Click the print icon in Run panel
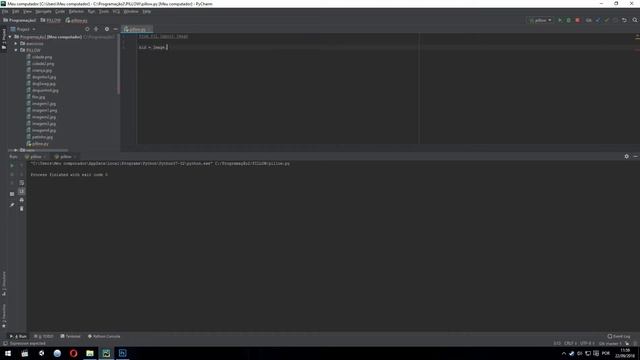Viewport: 640px width, 360px height. [22, 200]
